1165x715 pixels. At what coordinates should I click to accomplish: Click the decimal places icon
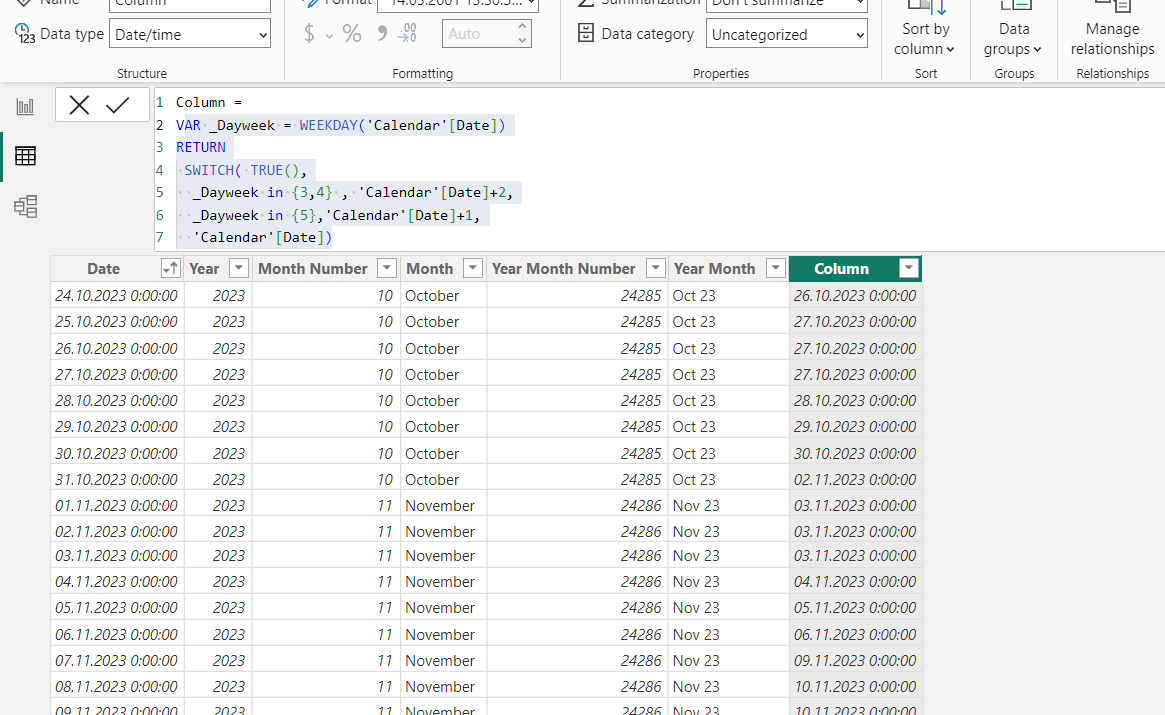tap(407, 33)
